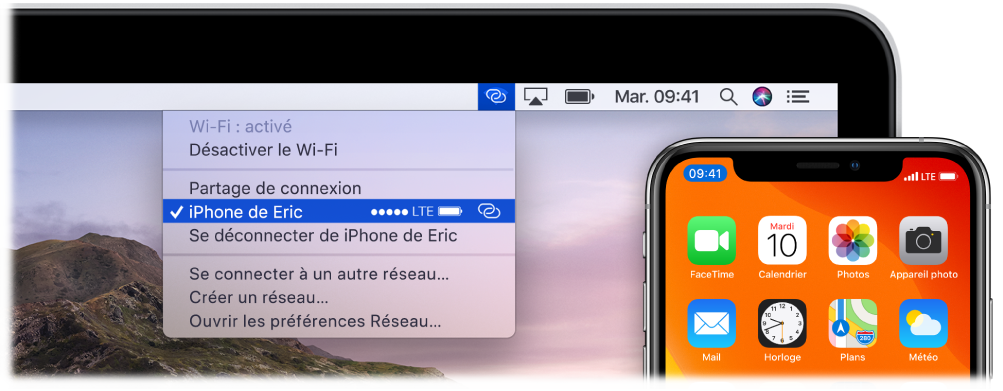This screenshot has height=391, width=1003.
Task: Choose Se déconnecter de iPhone de Eric
Action: pyautogui.click(x=339, y=235)
